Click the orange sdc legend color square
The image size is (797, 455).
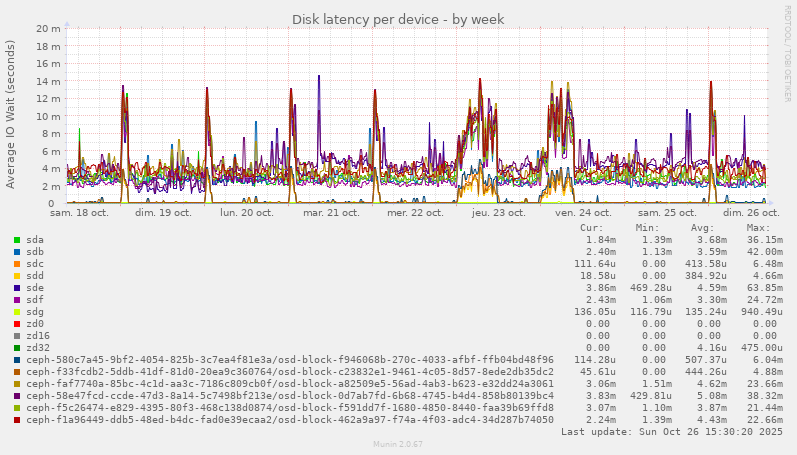(17, 264)
